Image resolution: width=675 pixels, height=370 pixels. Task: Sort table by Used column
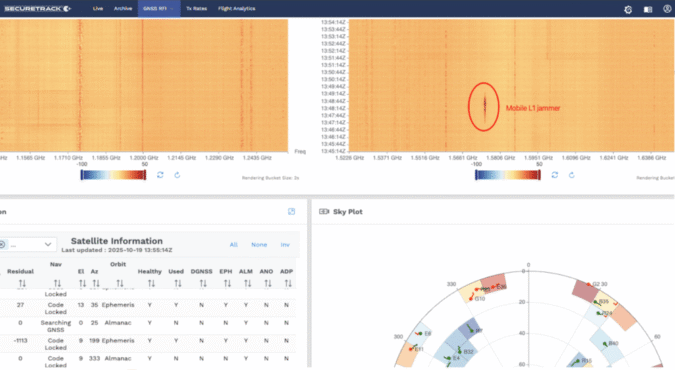(177, 283)
